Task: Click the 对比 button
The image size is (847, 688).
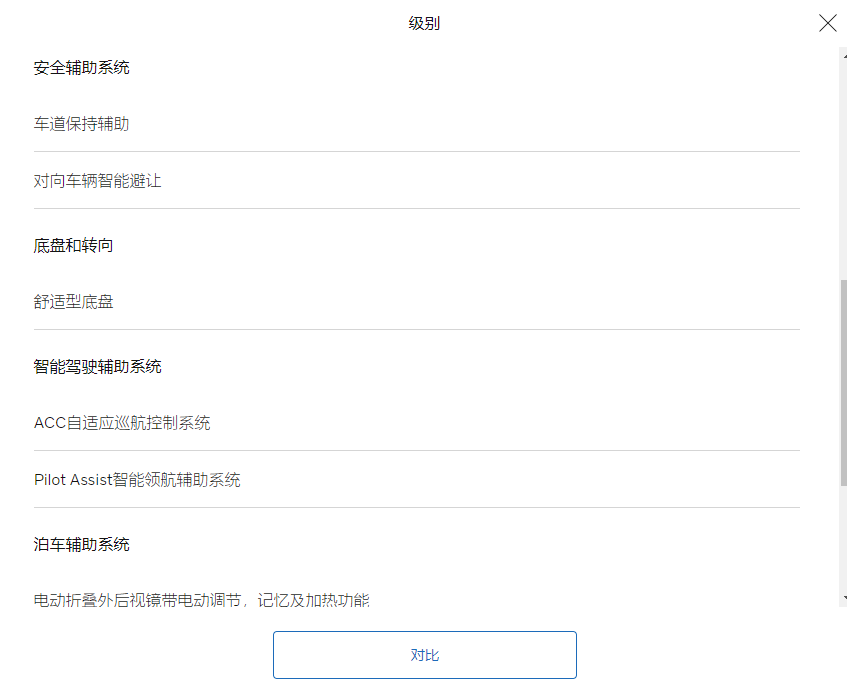Action: 424,655
